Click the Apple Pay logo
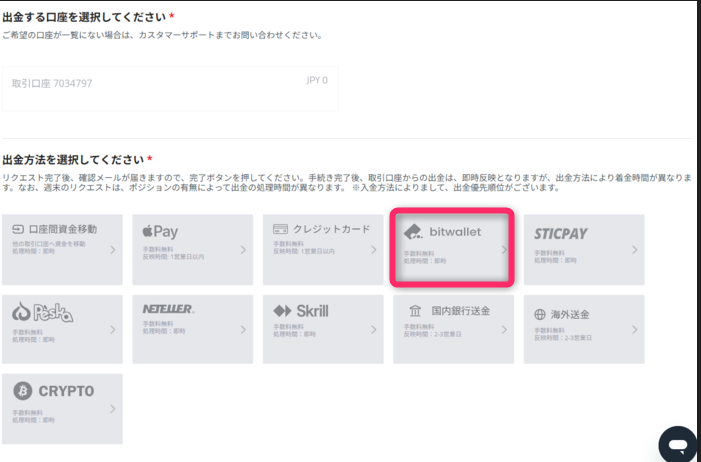The width and height of the screenshot is (701, 462). point(160,231)
